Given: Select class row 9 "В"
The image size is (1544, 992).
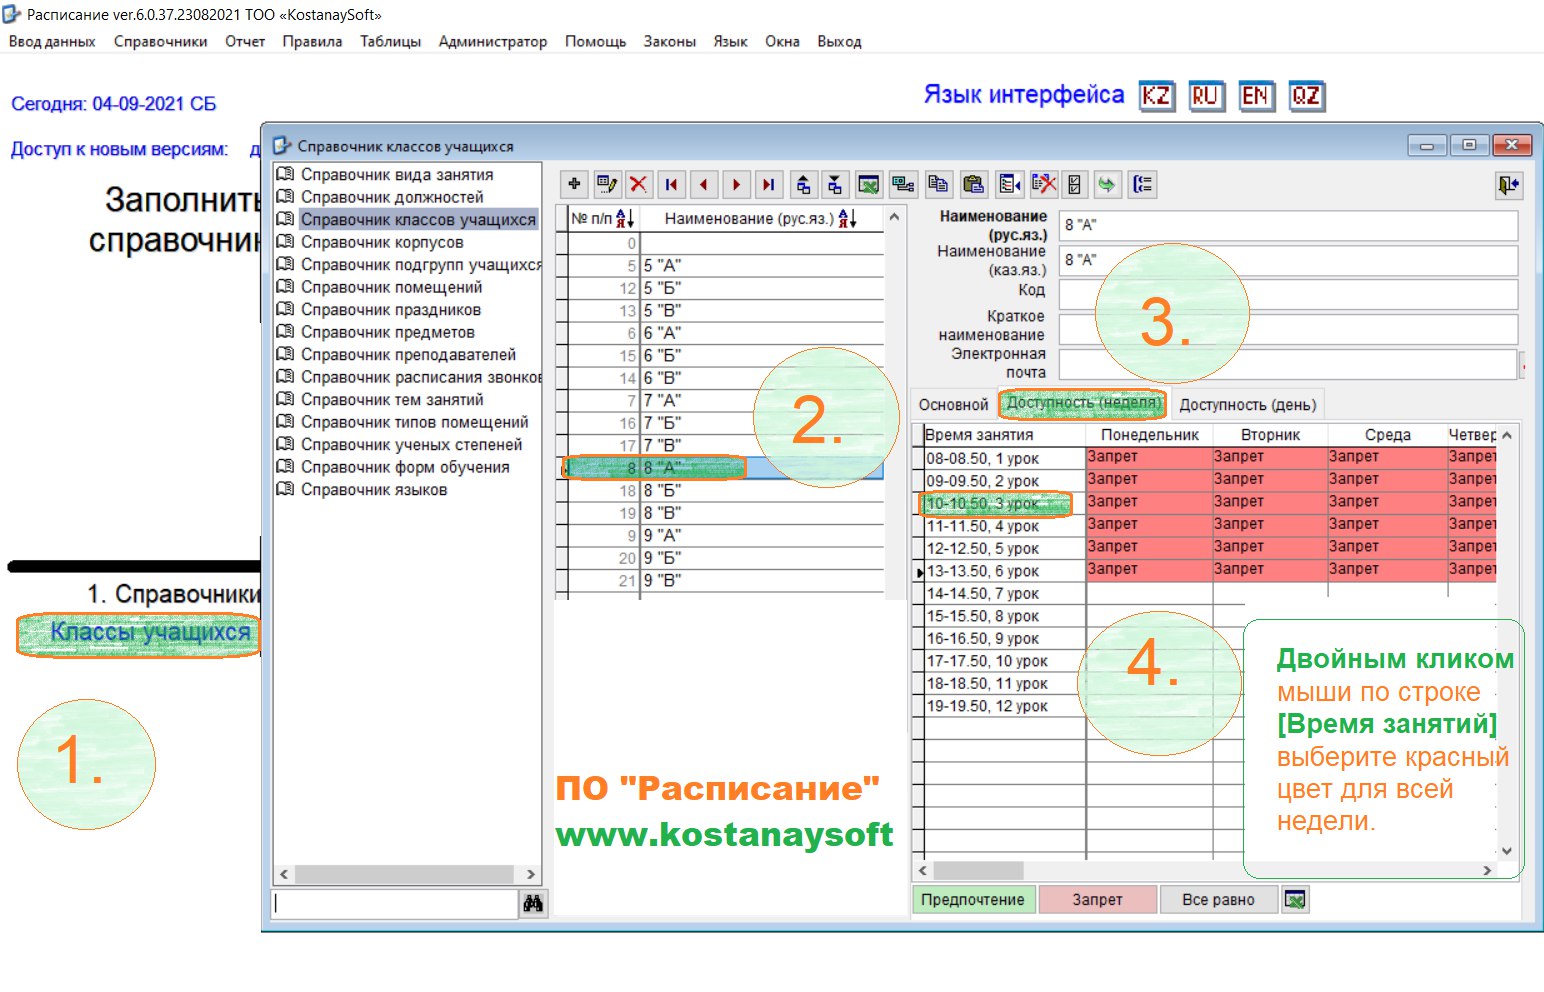Looking at the screenshot, I should pyautogui.click(x=726, y=580).
